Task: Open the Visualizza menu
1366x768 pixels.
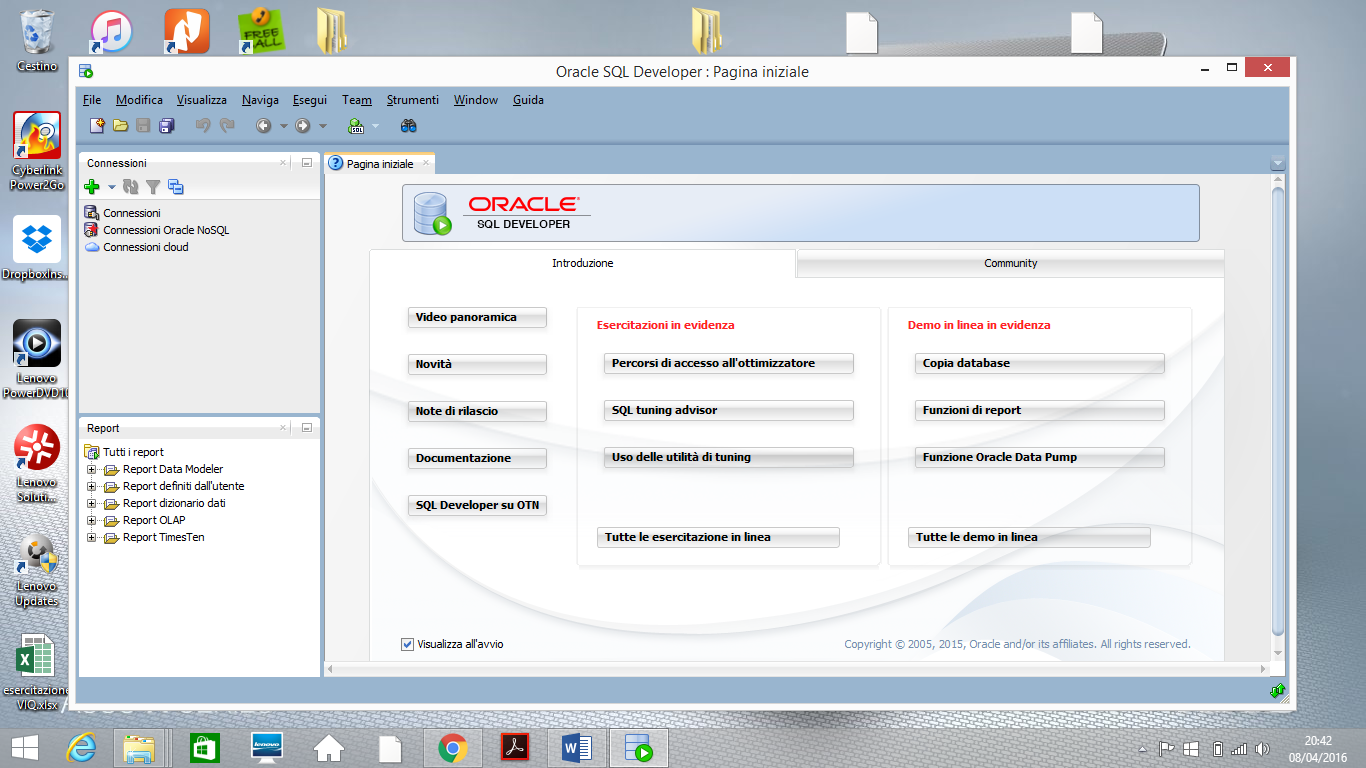Action: click(202, 100)
